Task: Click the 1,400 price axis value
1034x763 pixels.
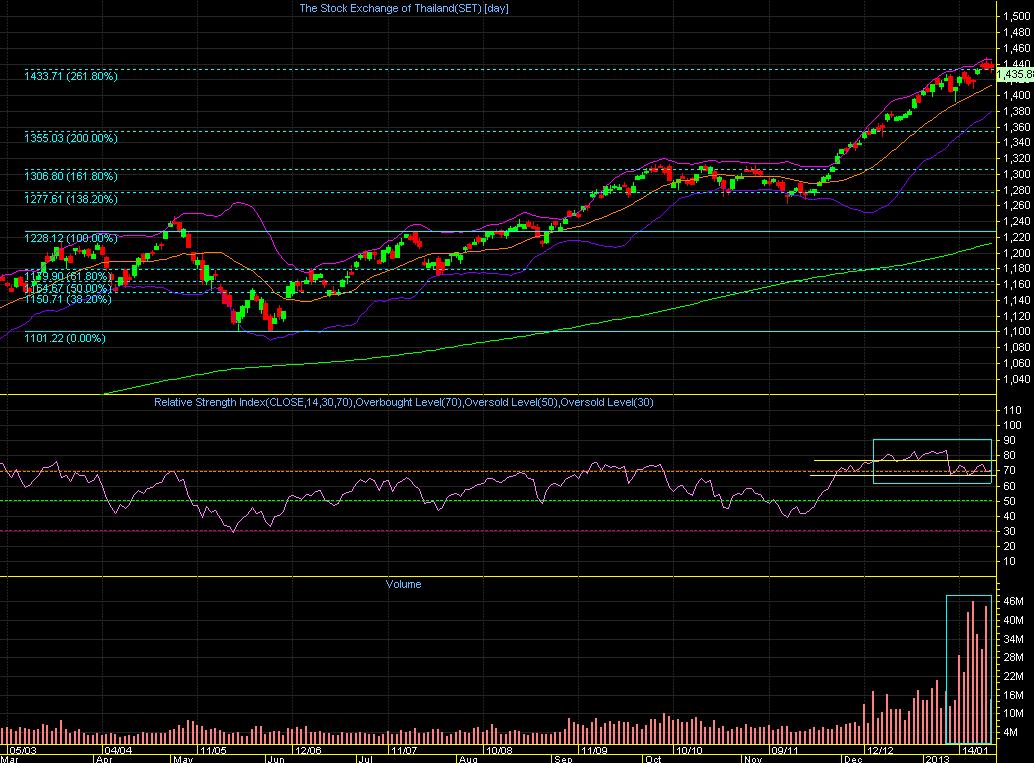Action: [1016, 96]
